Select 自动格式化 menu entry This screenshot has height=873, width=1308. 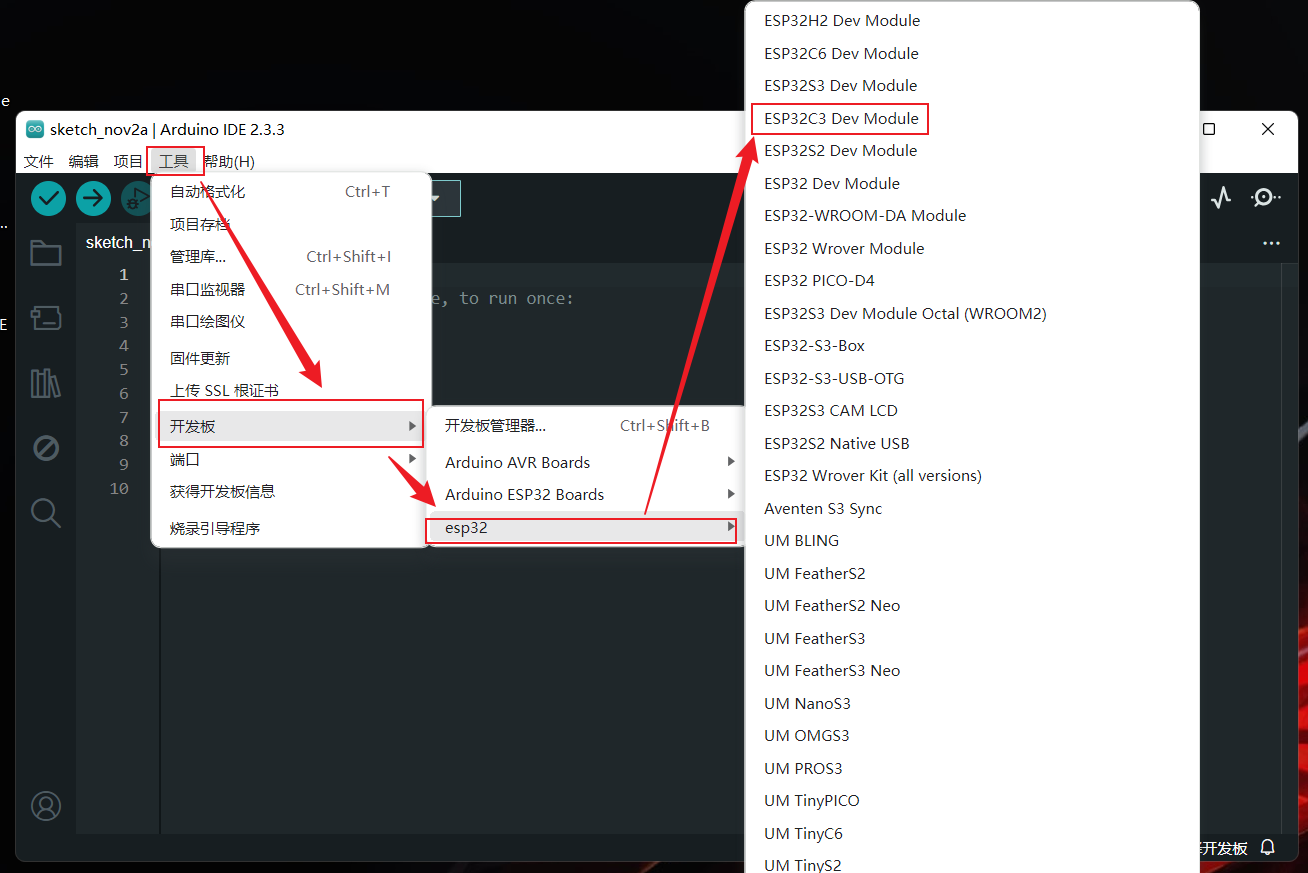(291, 192)
